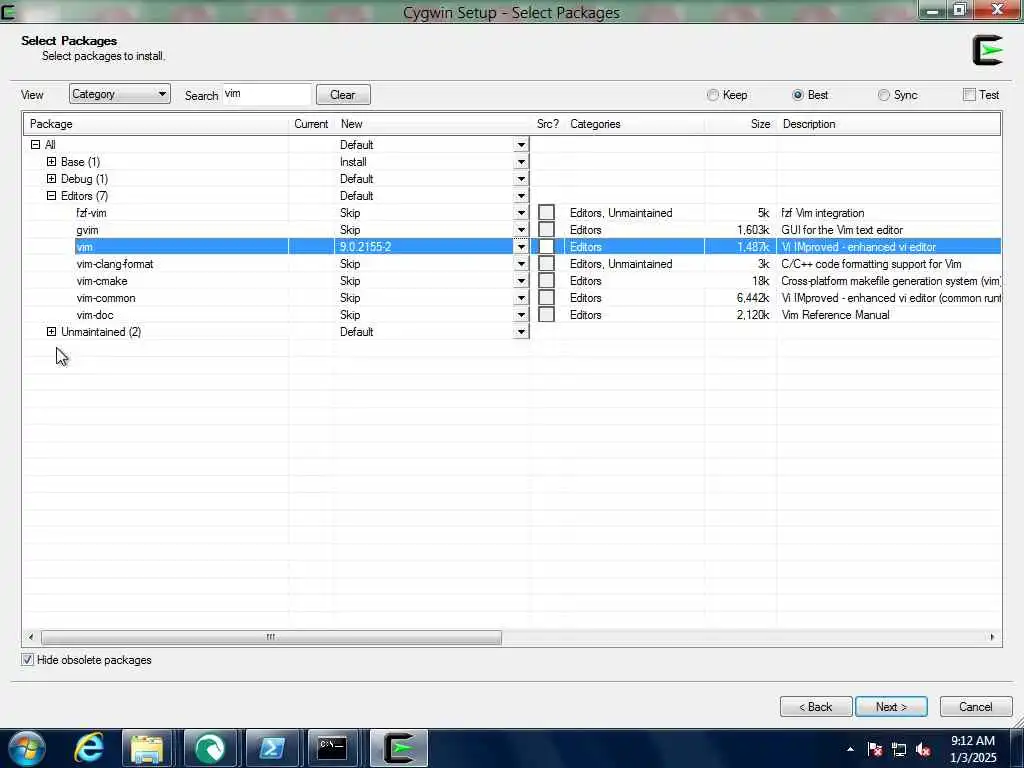
Task: Open action dropdown for fzf-vim row
Action: pos(520,213)
